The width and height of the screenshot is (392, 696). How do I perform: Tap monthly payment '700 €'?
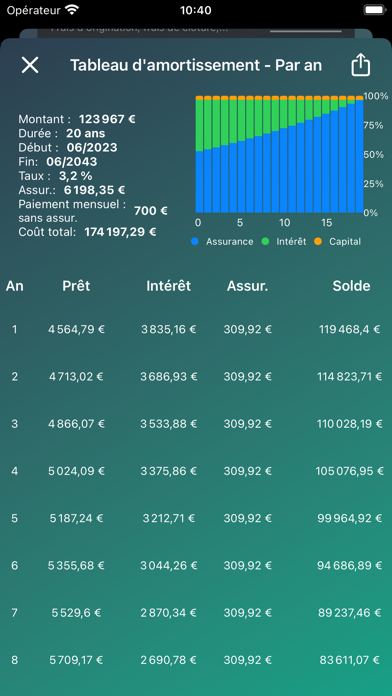150,211
